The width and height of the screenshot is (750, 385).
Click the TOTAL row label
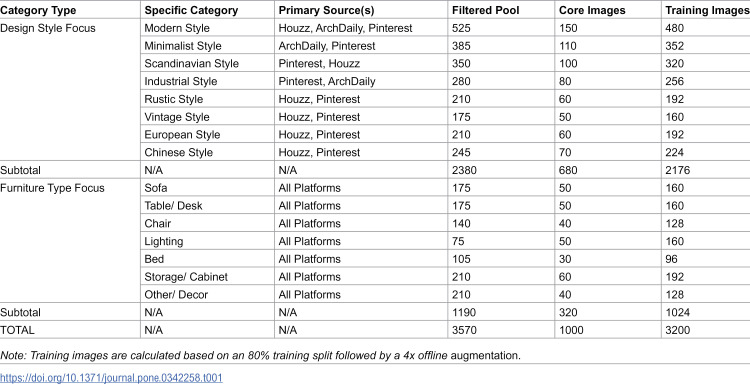click(x=18, y=330)
